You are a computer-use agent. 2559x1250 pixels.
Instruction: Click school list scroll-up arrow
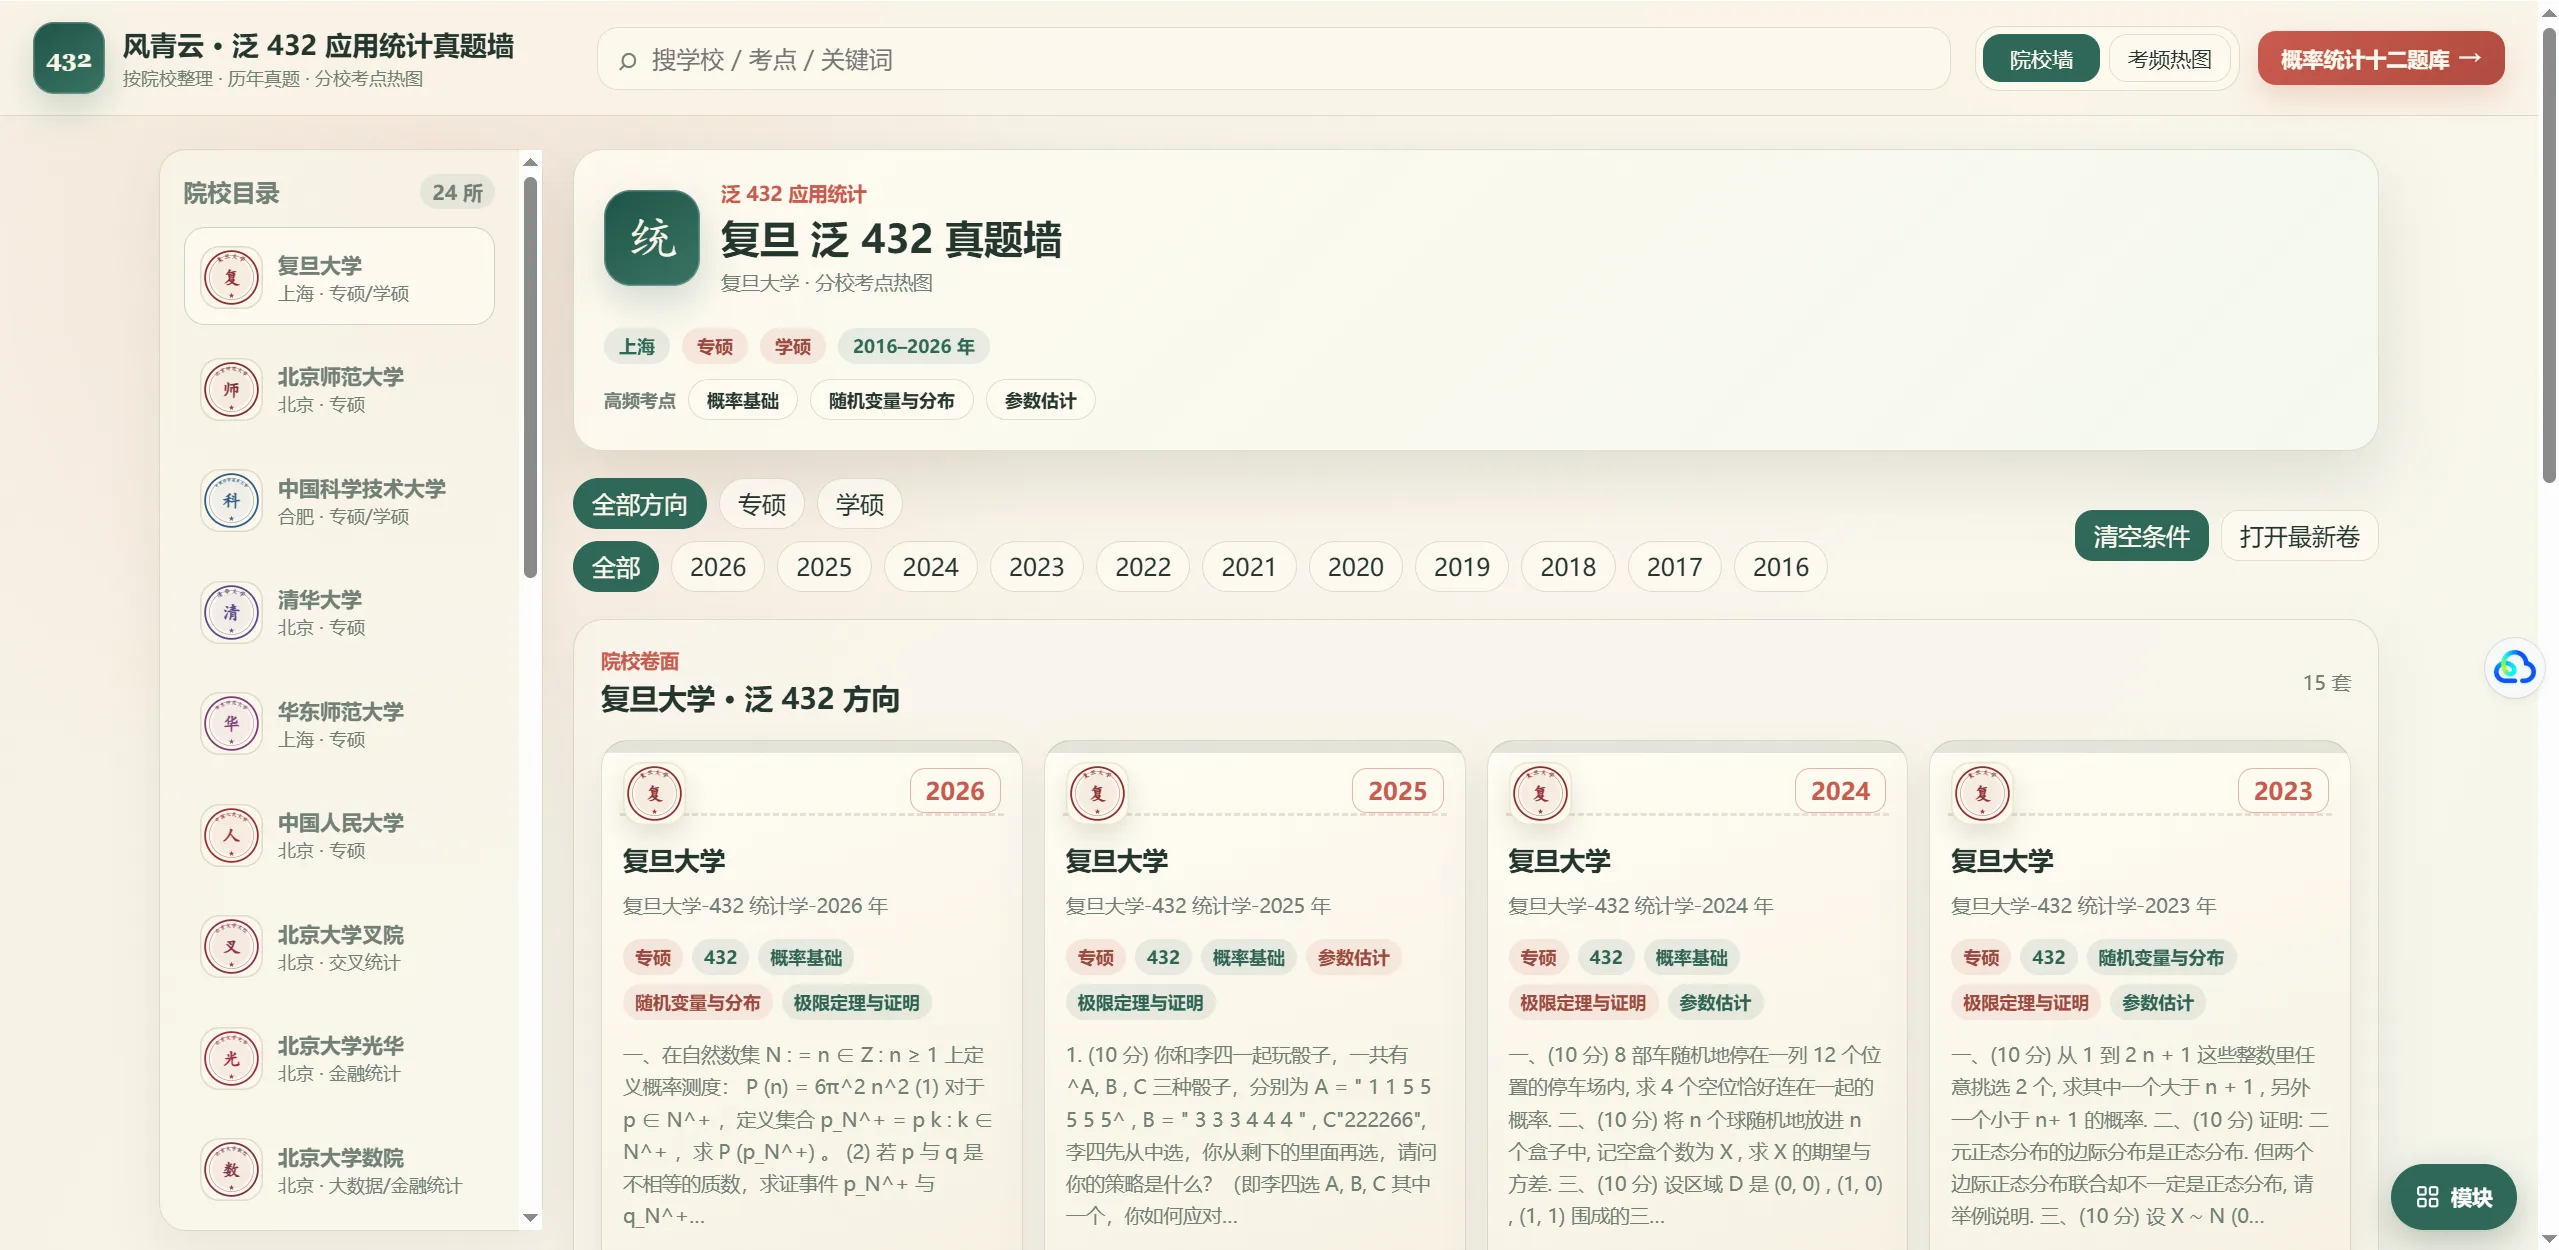pyautogui.click(x=530, y=162)
